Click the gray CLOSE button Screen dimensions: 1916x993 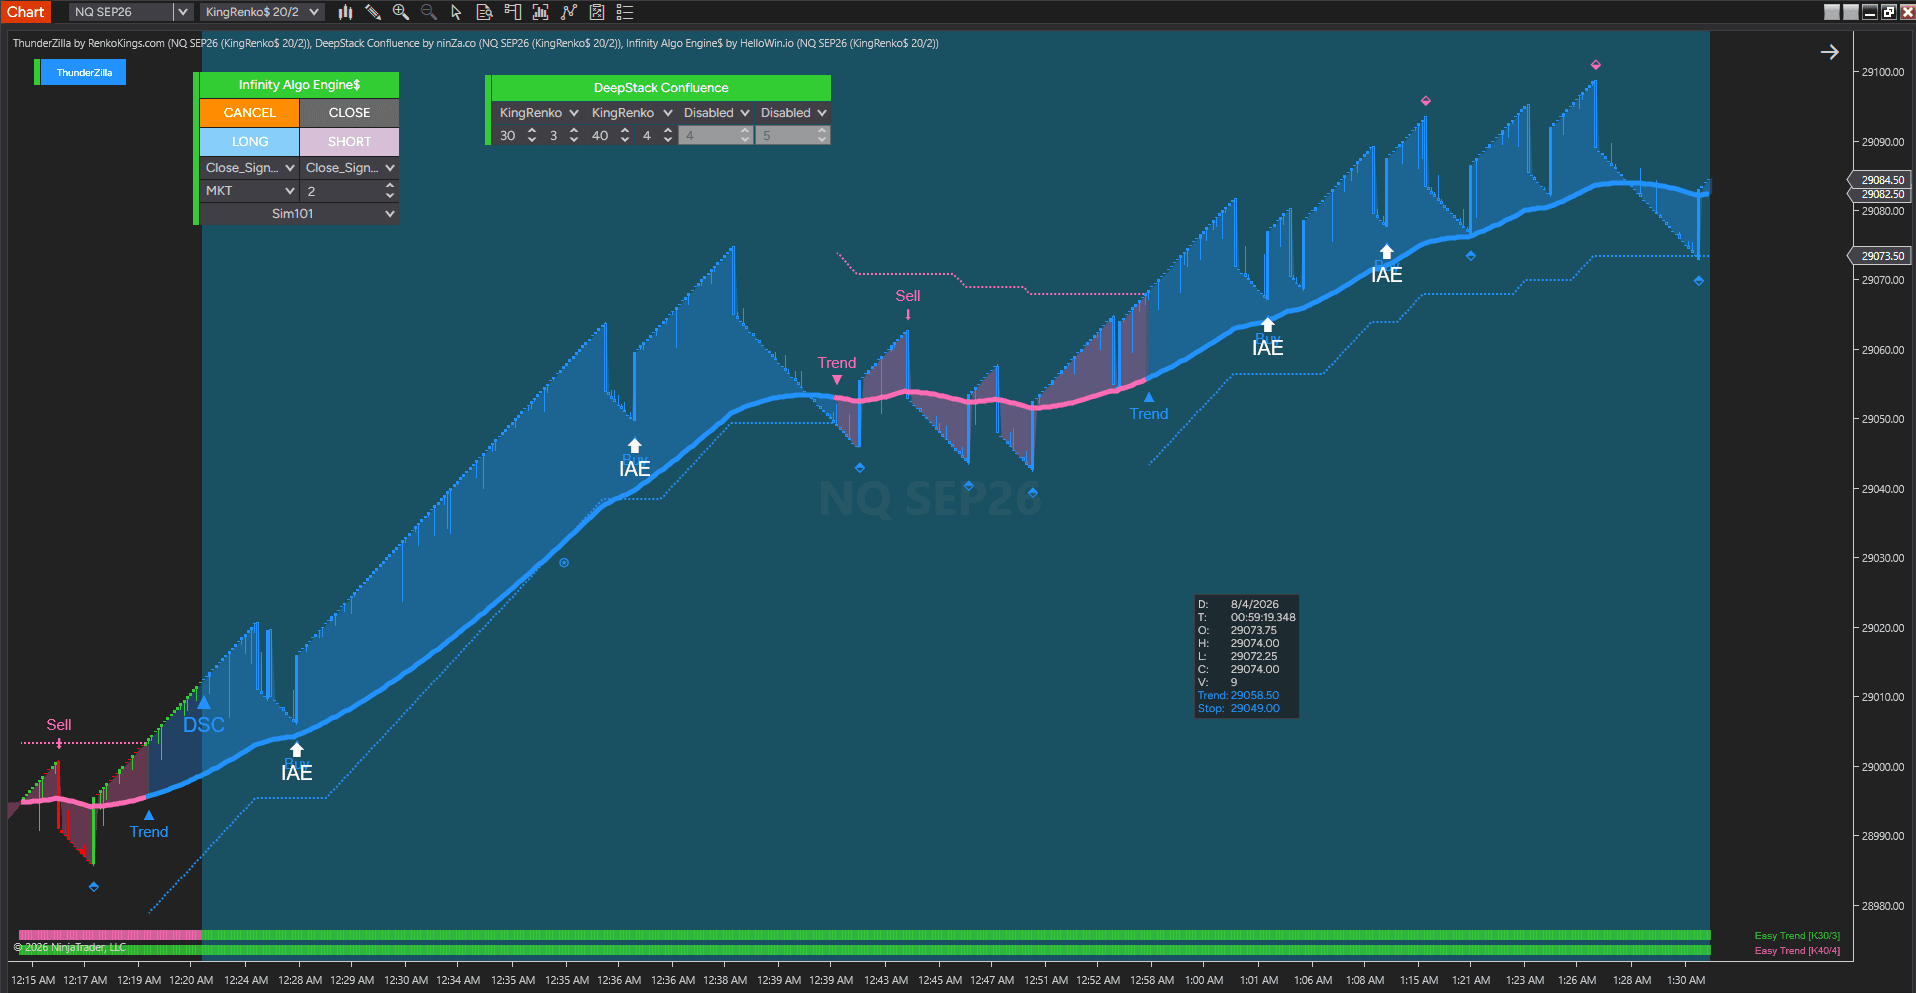point(349,113)
